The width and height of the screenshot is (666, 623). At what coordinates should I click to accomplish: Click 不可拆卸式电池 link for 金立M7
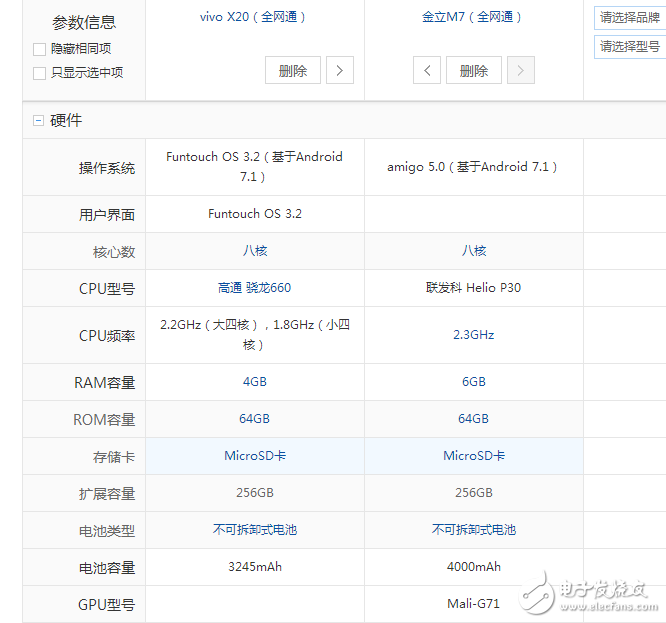click(x=474, y=530)
